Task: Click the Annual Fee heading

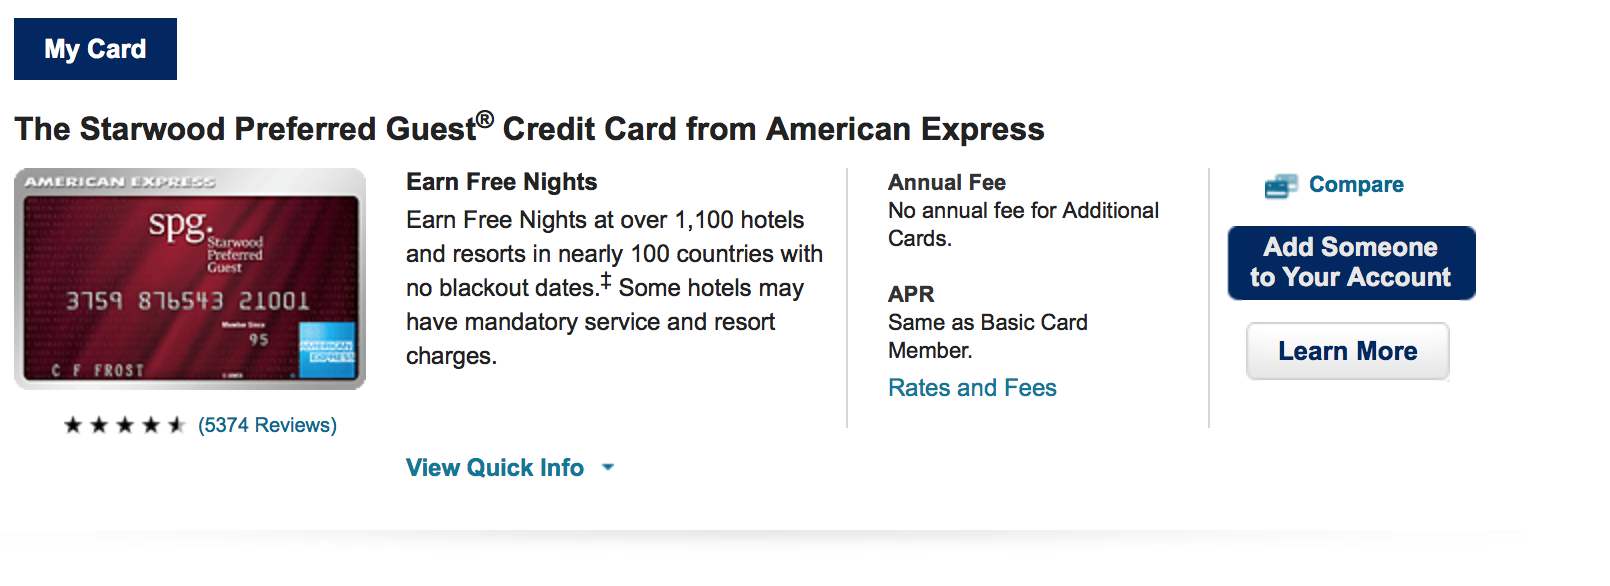Action: (x=946, y=183)
